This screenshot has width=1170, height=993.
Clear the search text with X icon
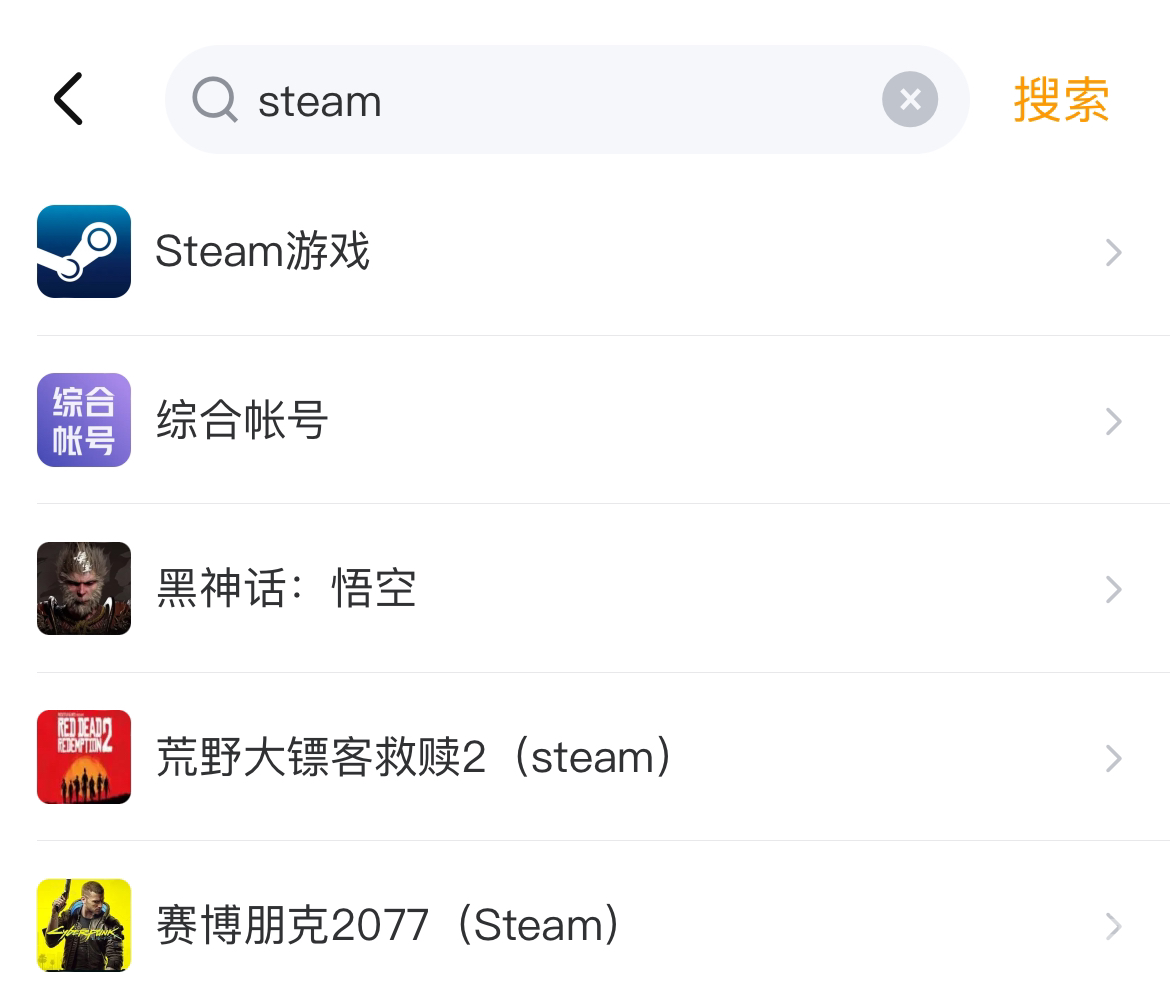[x=909, y=99]
